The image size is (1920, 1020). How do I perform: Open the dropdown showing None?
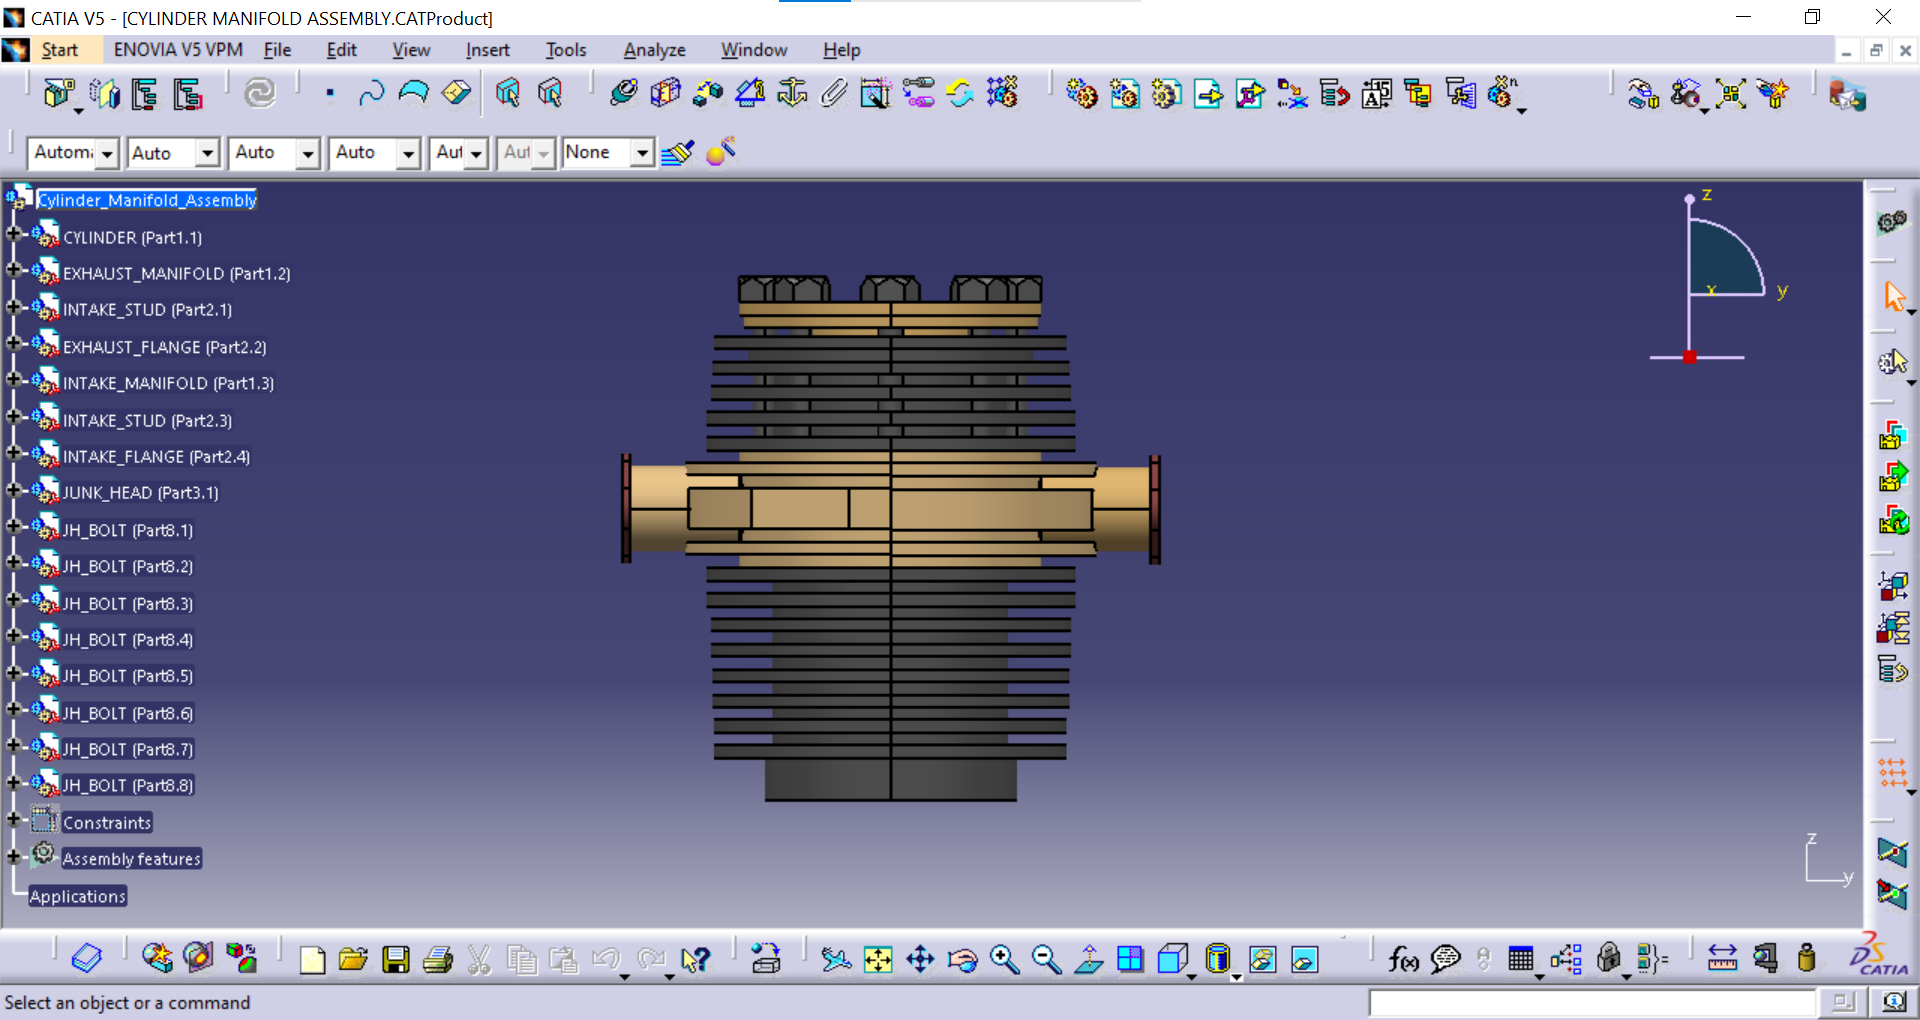tap(642, 153)
